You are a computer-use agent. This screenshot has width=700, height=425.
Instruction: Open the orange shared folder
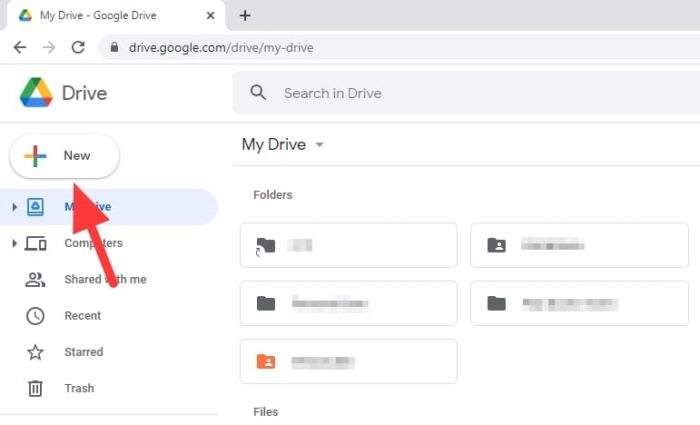pyautogui.click(x=349, y=361)
